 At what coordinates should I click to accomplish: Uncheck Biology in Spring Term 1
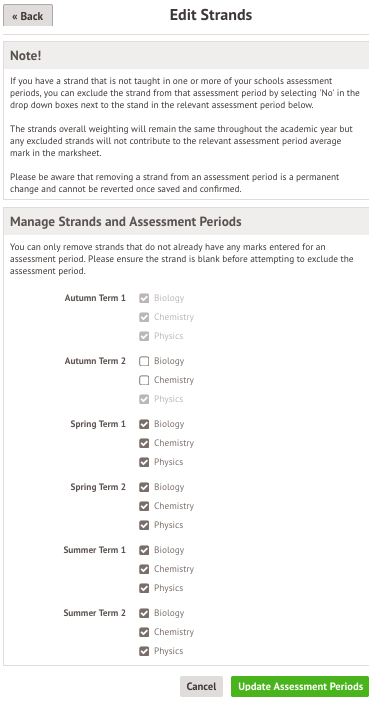point(144,424)
